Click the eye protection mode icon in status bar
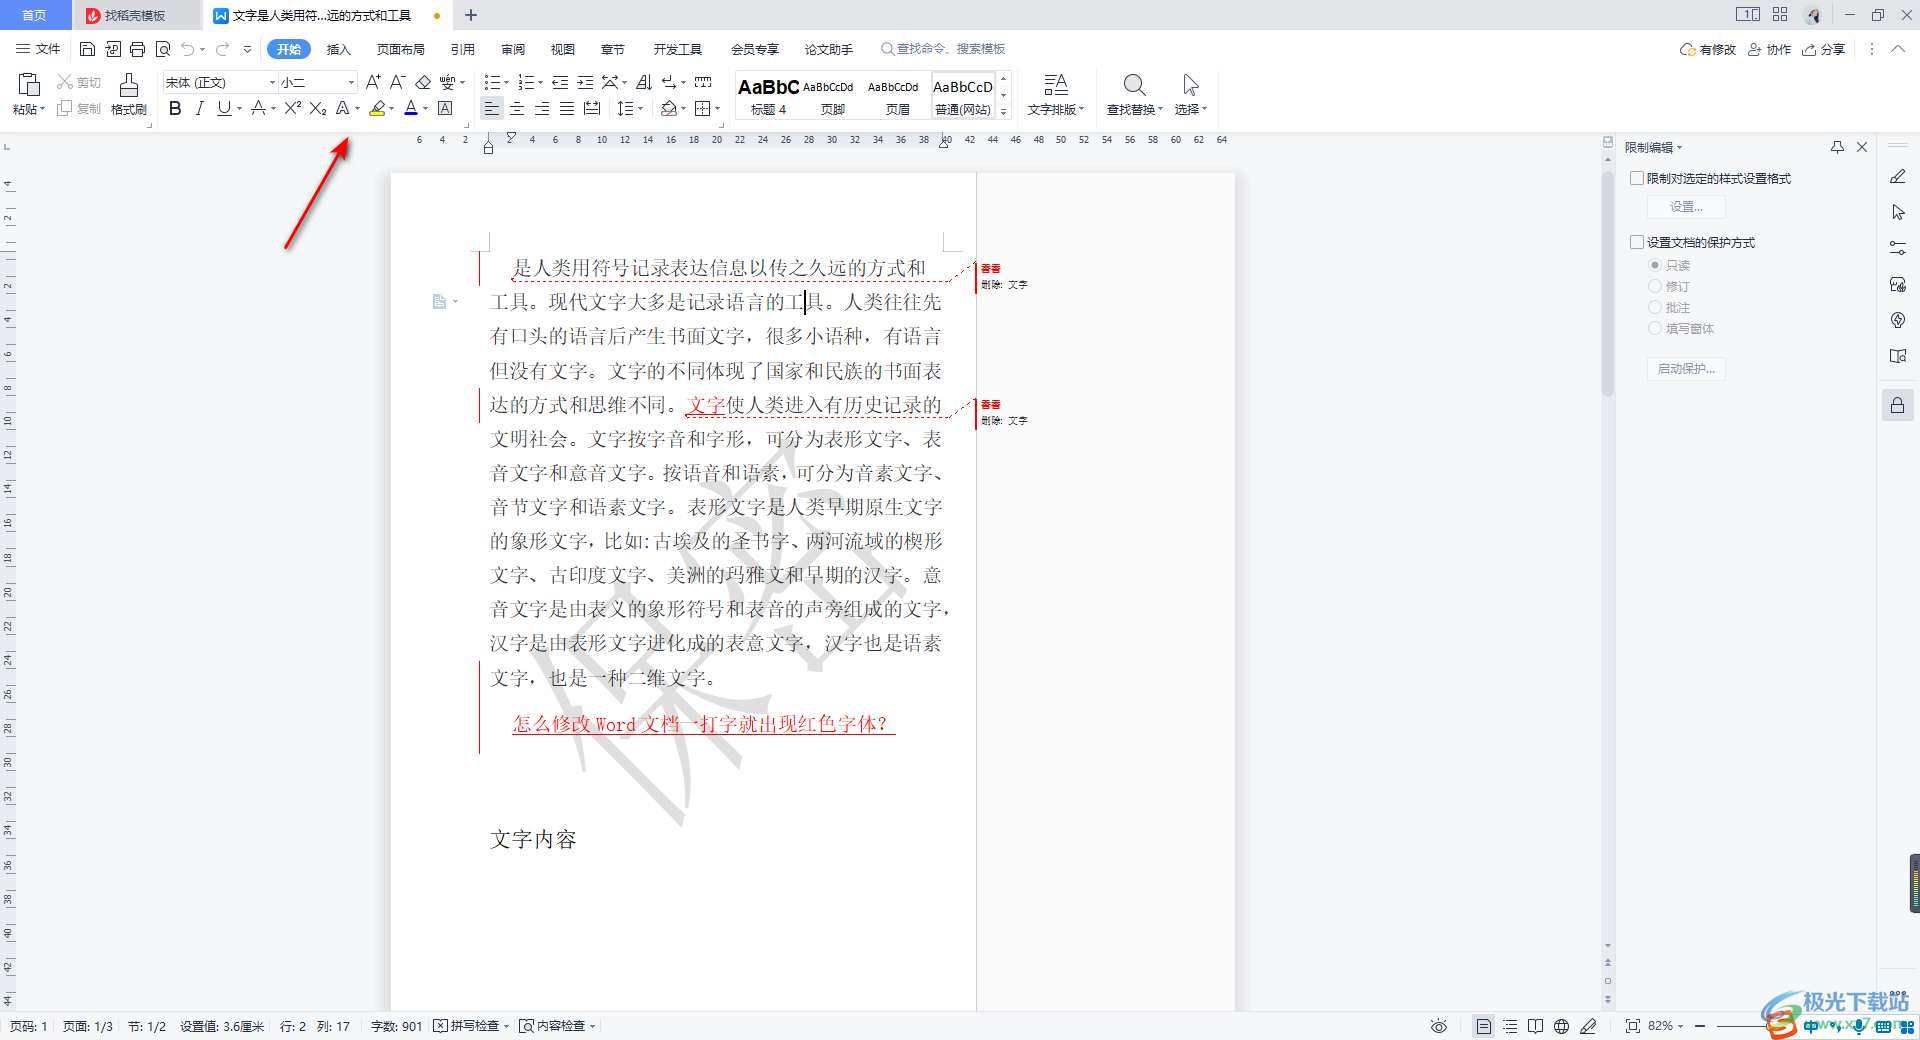 click(x=1438, y=1026)
